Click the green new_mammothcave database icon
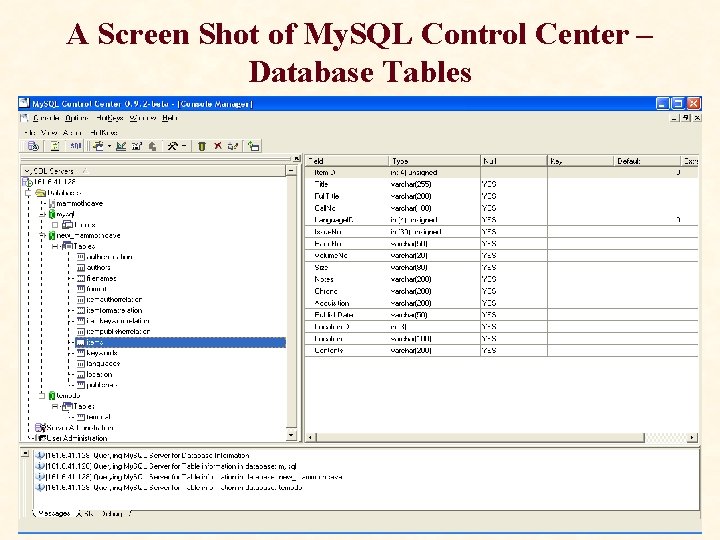The height and width of the screenshot is (540, 720). [52, 236]
